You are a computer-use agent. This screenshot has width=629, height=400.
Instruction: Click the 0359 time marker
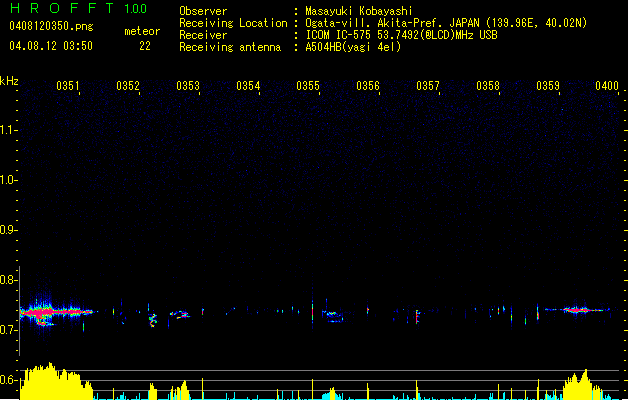click(548, 86)
